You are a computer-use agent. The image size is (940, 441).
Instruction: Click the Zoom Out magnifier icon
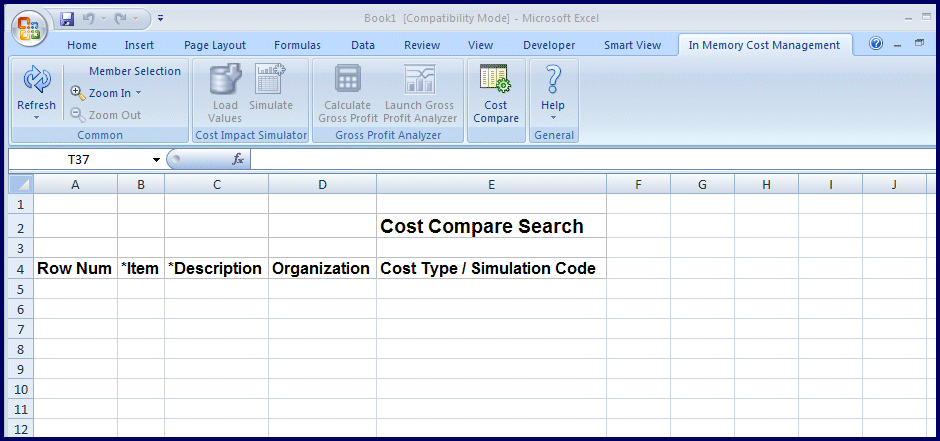click(78, 115)
